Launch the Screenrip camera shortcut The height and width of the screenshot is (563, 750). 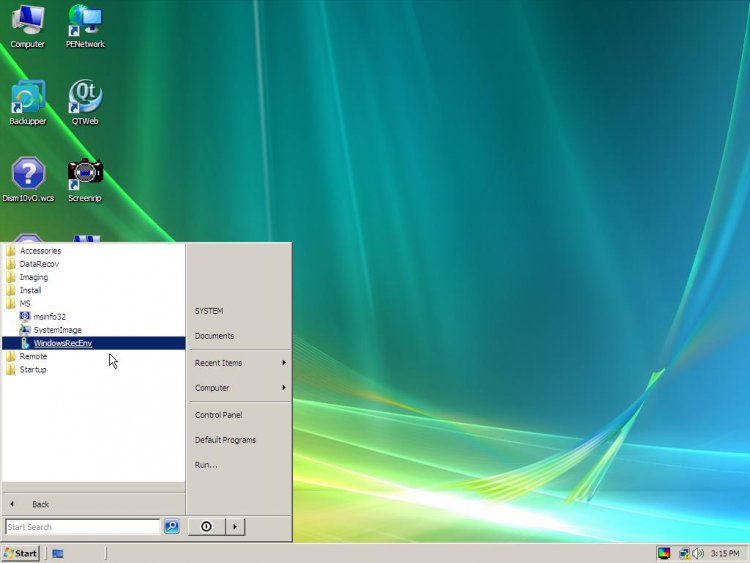[85, 179]
